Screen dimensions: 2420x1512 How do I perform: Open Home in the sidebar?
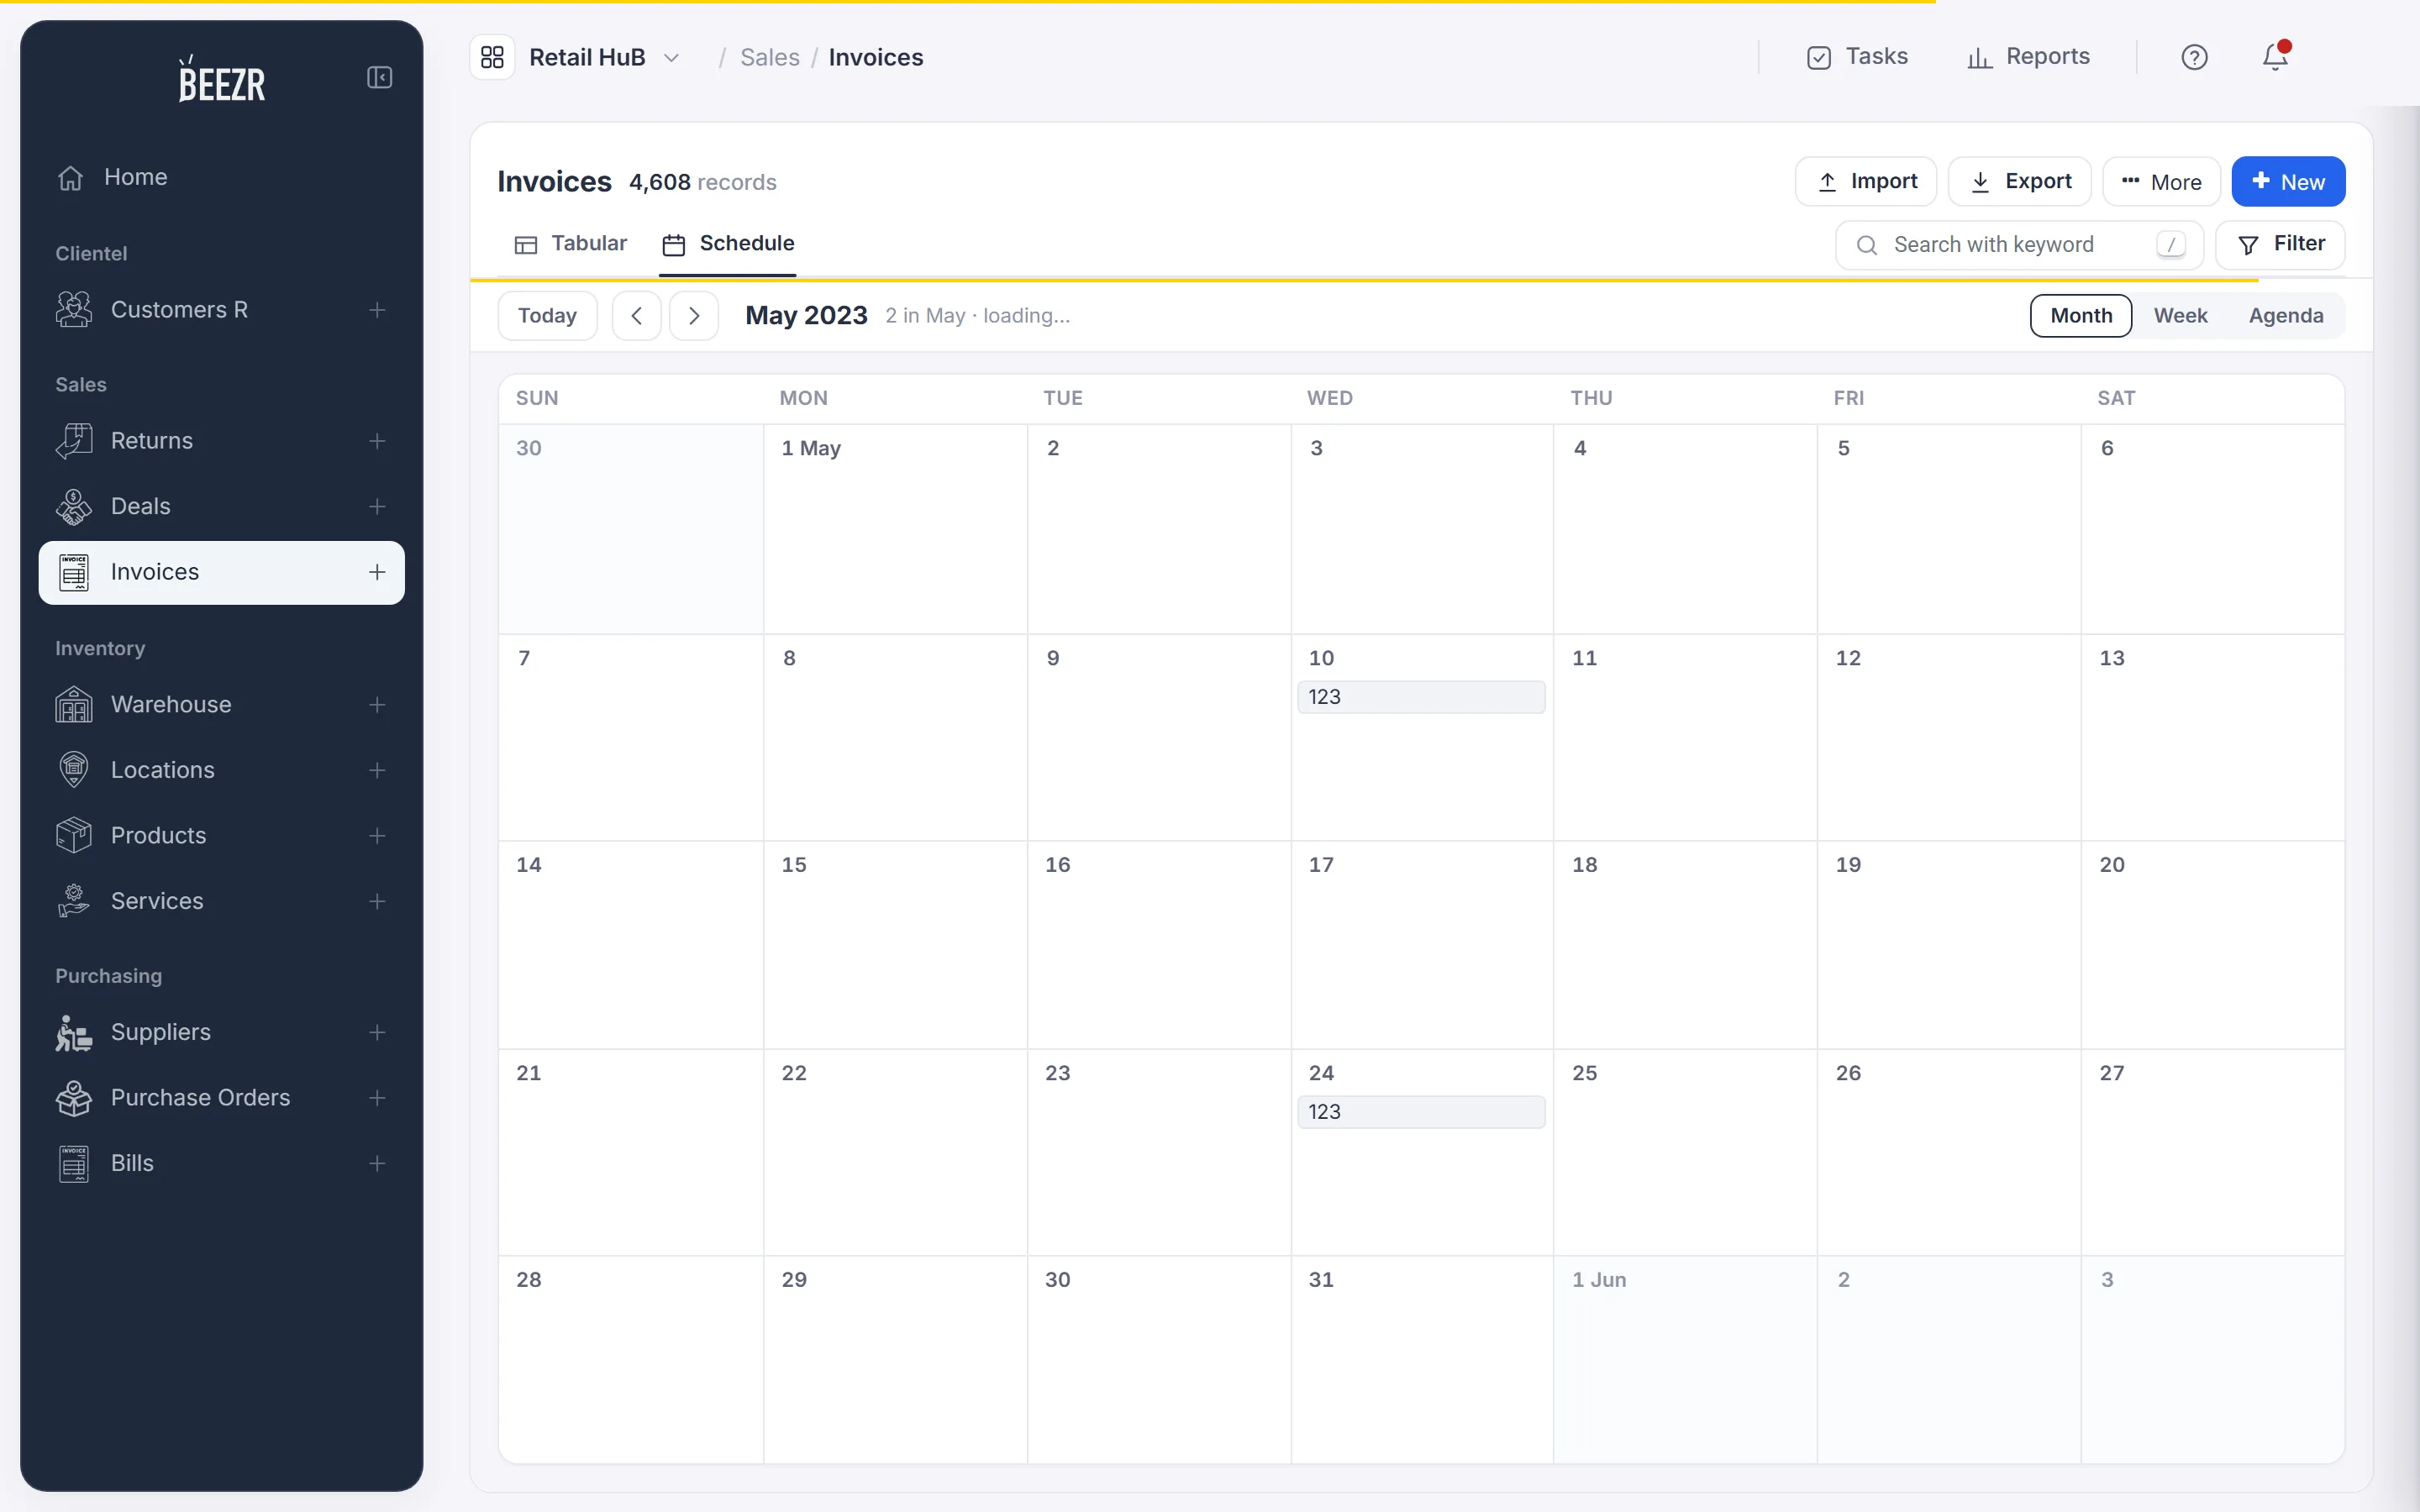point(221,178)
